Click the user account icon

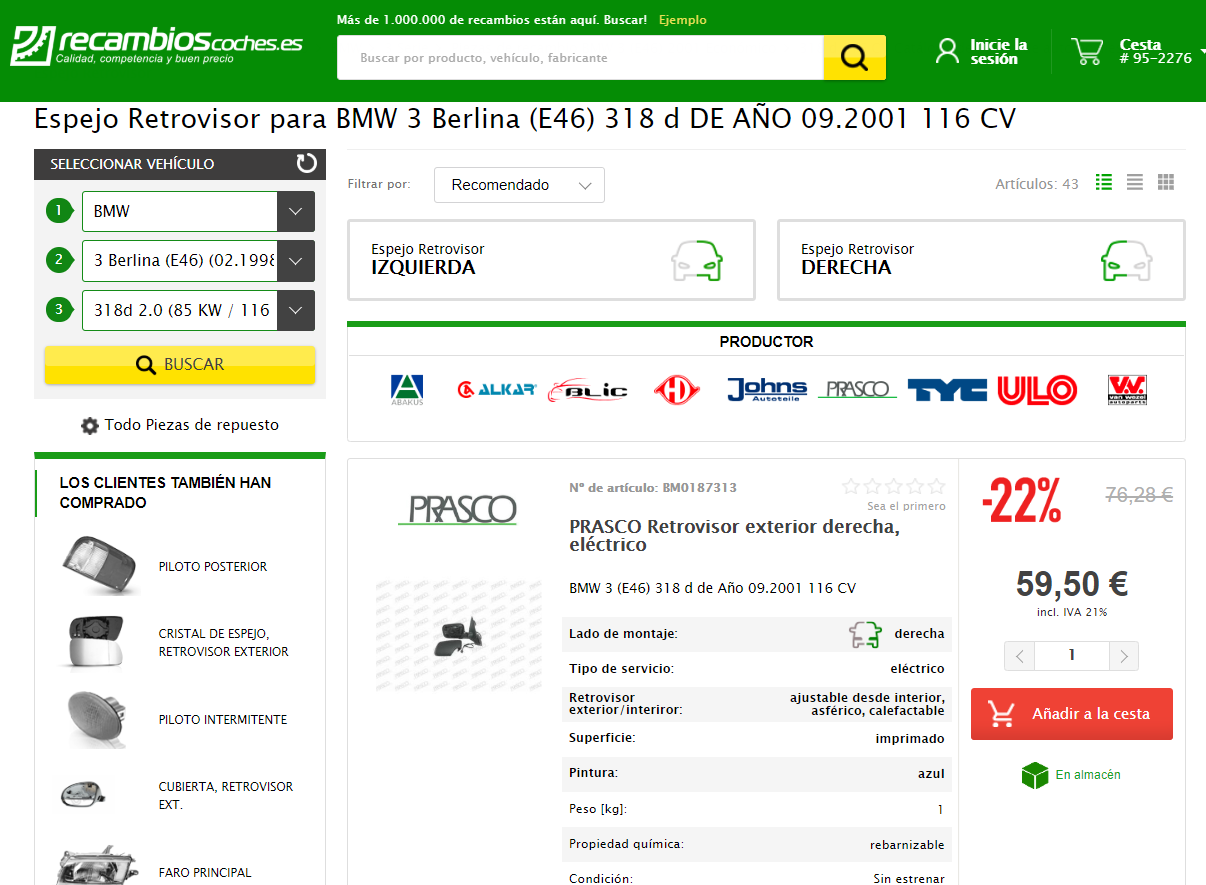coord(946,51)
